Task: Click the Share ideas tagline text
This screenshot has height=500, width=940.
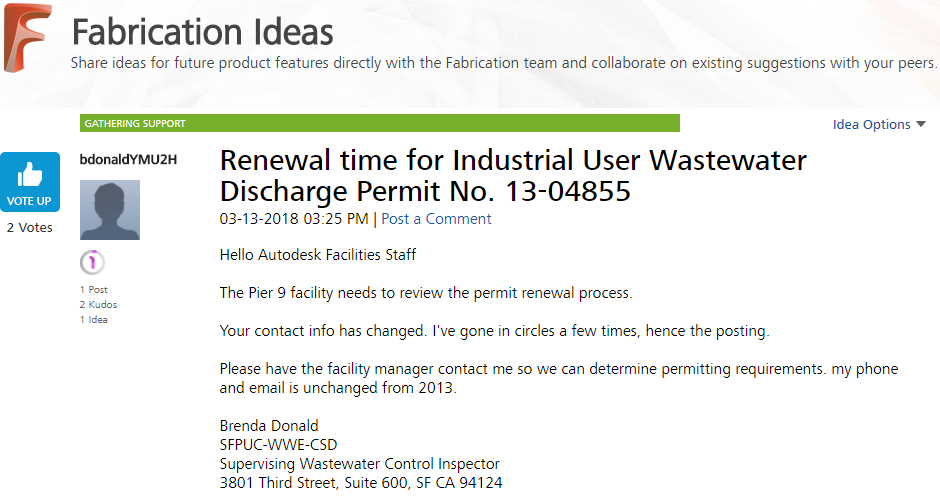Action: tap(504, 63)
